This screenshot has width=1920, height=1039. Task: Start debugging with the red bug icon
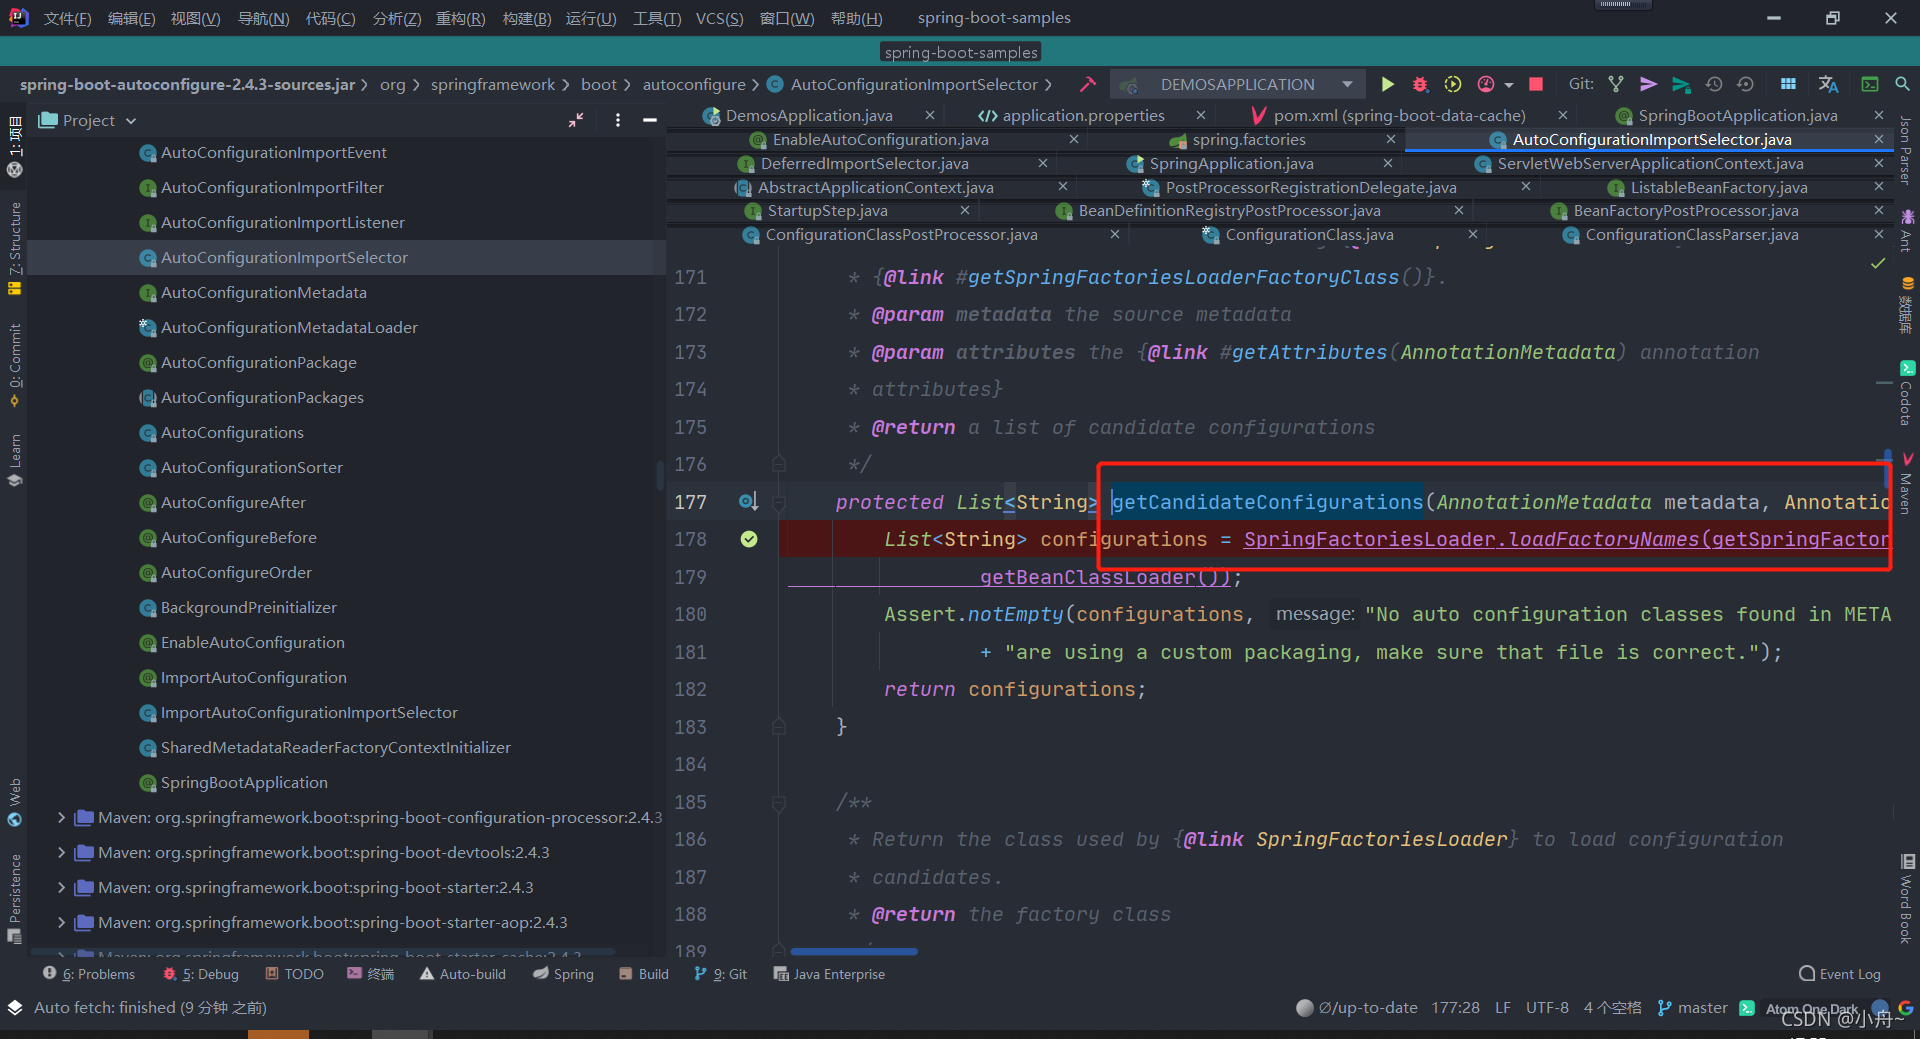pyautogui.click(x=1420, y=84)
